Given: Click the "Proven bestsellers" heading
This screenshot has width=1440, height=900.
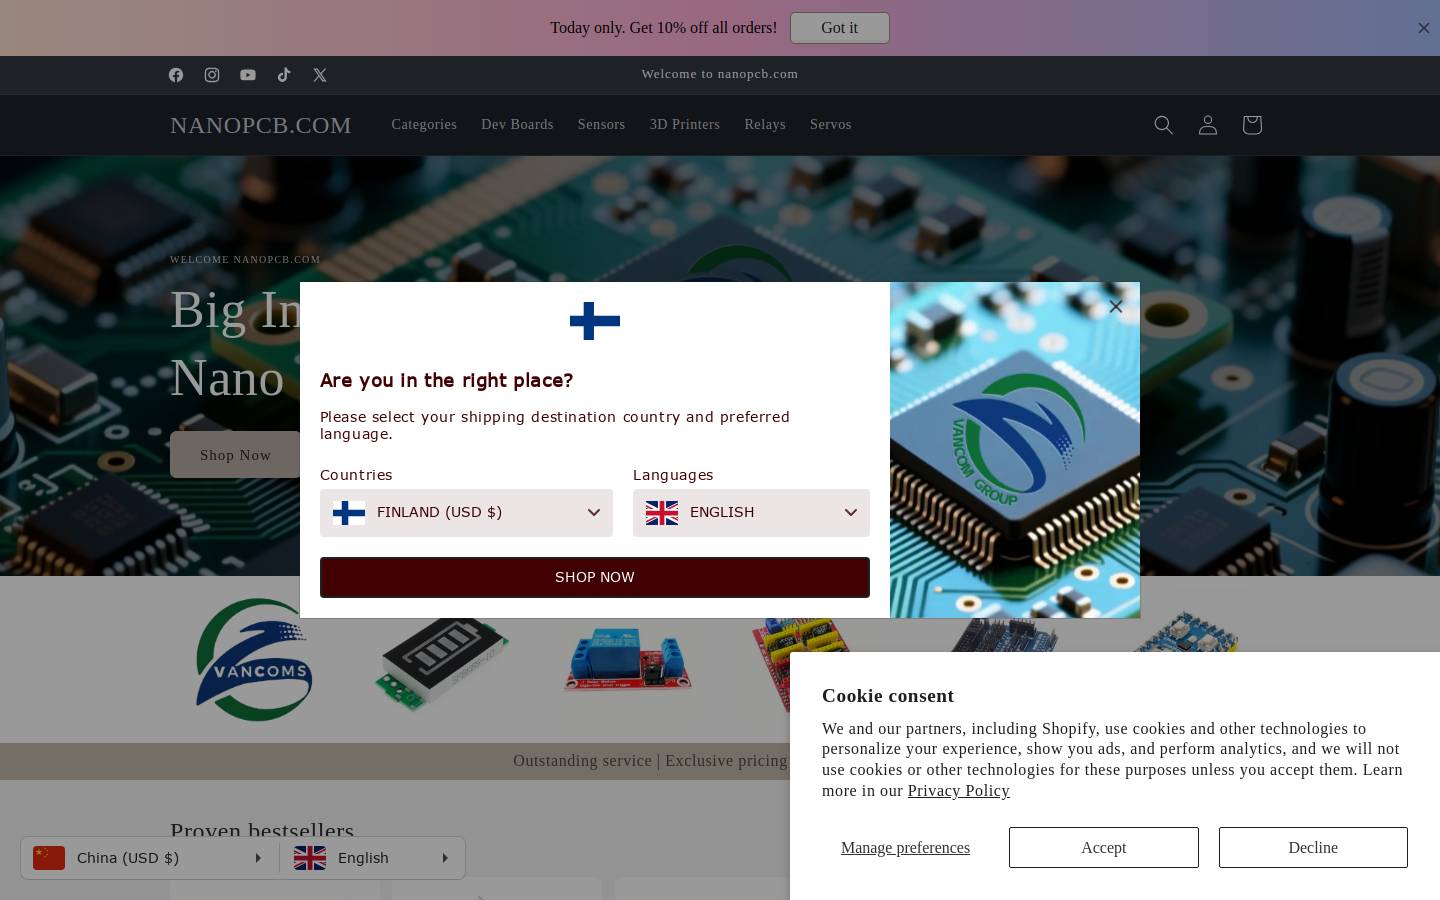Looking at the screenshot, I should coord(262,830).
